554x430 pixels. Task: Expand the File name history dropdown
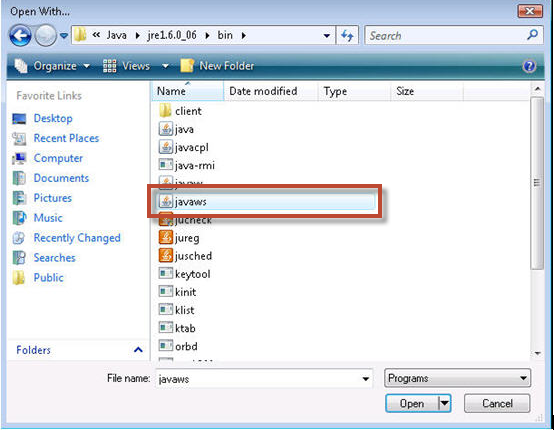click(x=366, y=379)
